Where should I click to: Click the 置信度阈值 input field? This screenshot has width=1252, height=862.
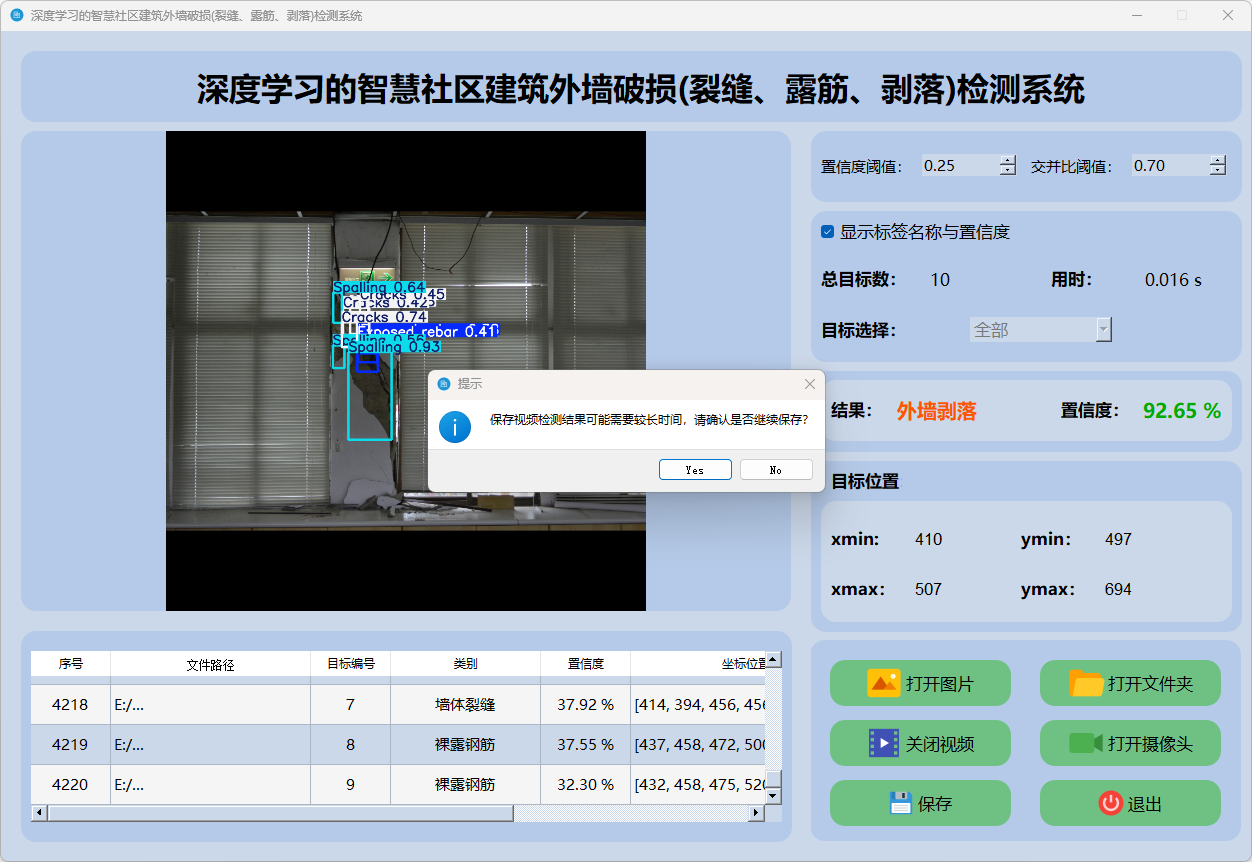point(959,166)
